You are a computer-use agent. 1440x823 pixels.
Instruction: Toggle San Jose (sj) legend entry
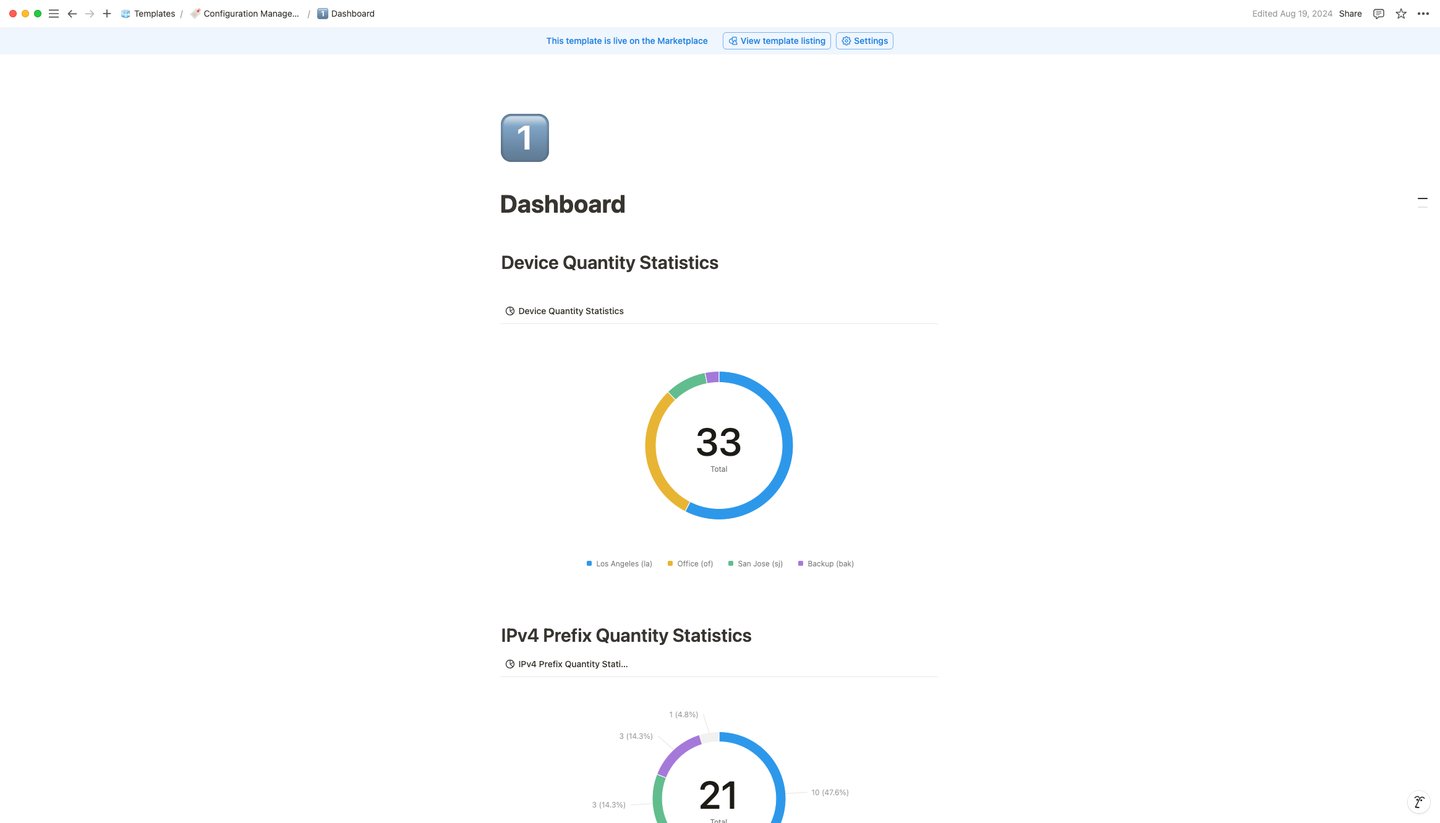[755, 564]
